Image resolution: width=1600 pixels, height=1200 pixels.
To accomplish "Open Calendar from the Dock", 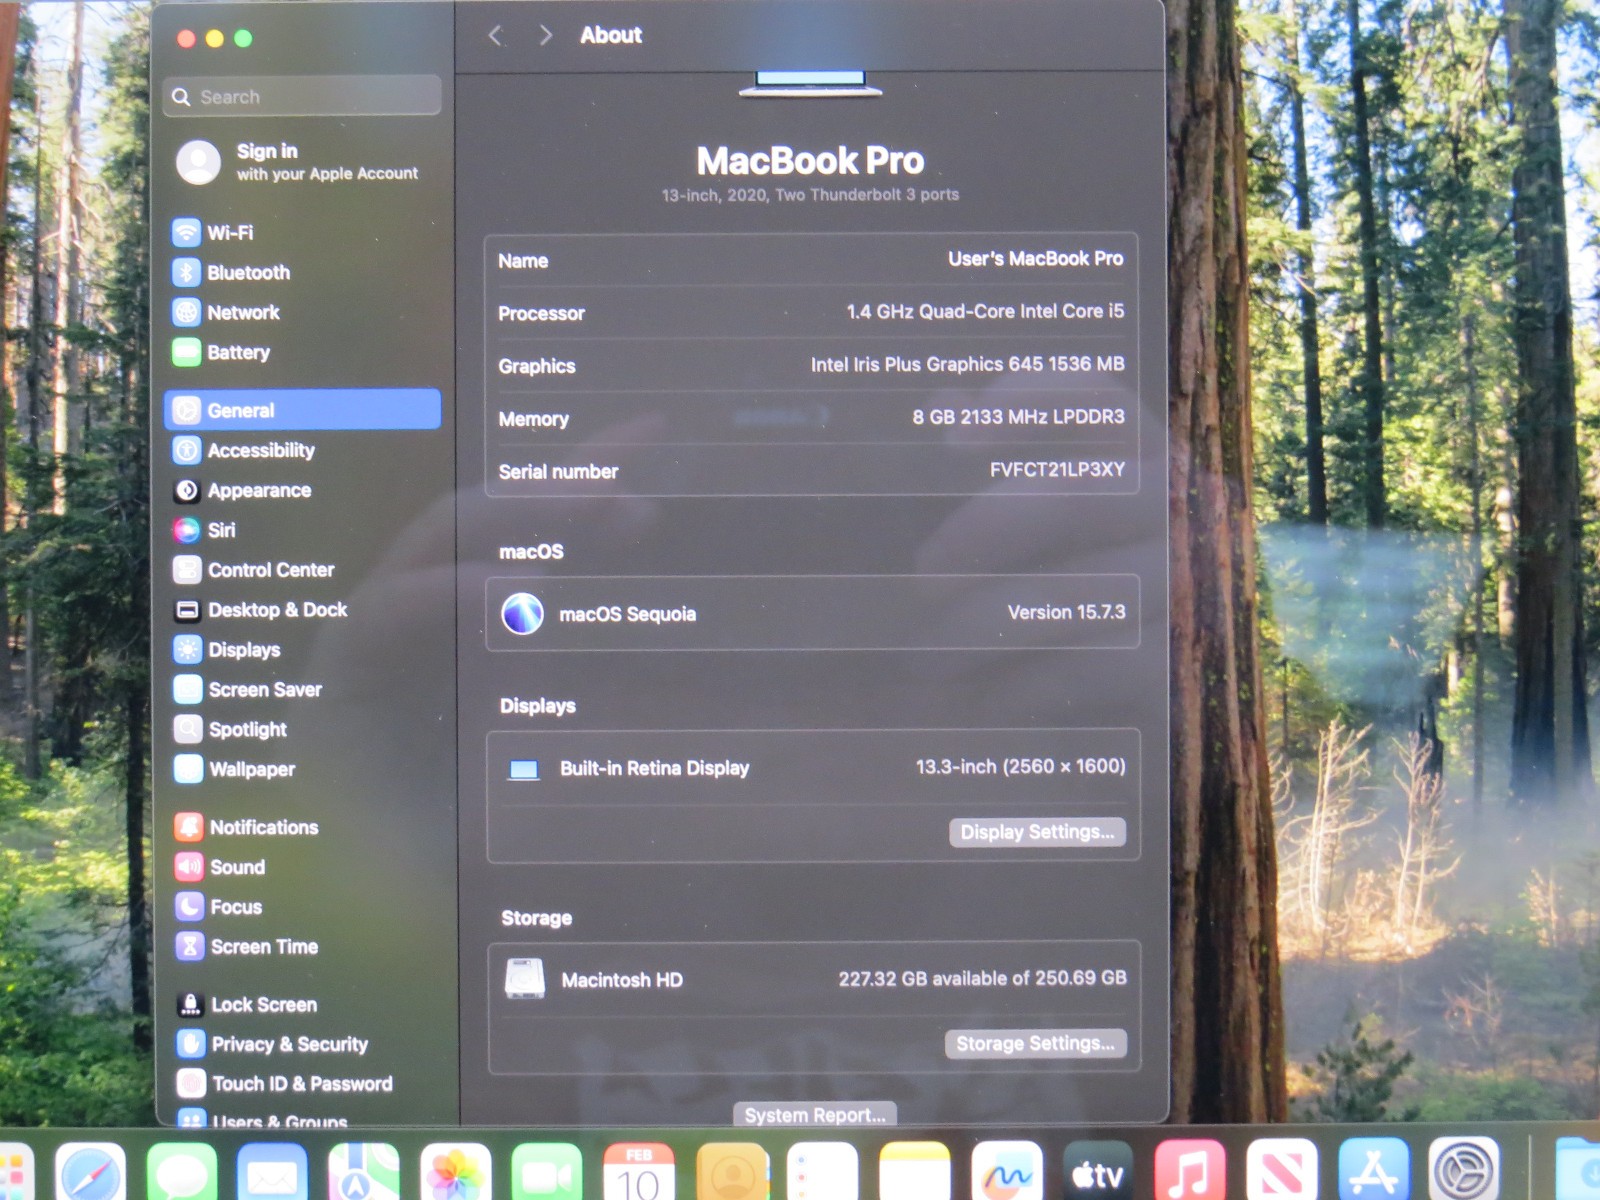I will pyautogui.click(x=639, y=1172).
